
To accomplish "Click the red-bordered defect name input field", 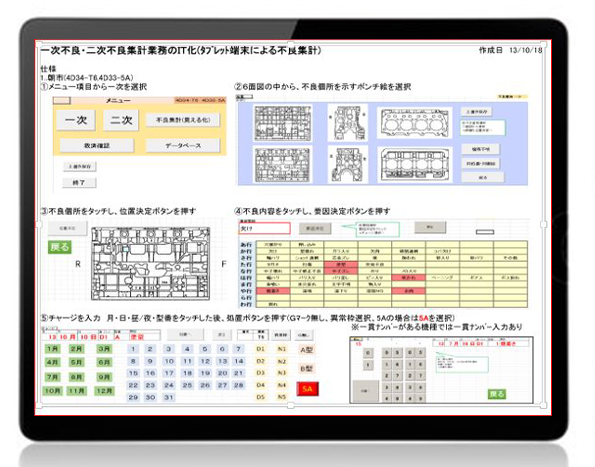I will 264,228.
